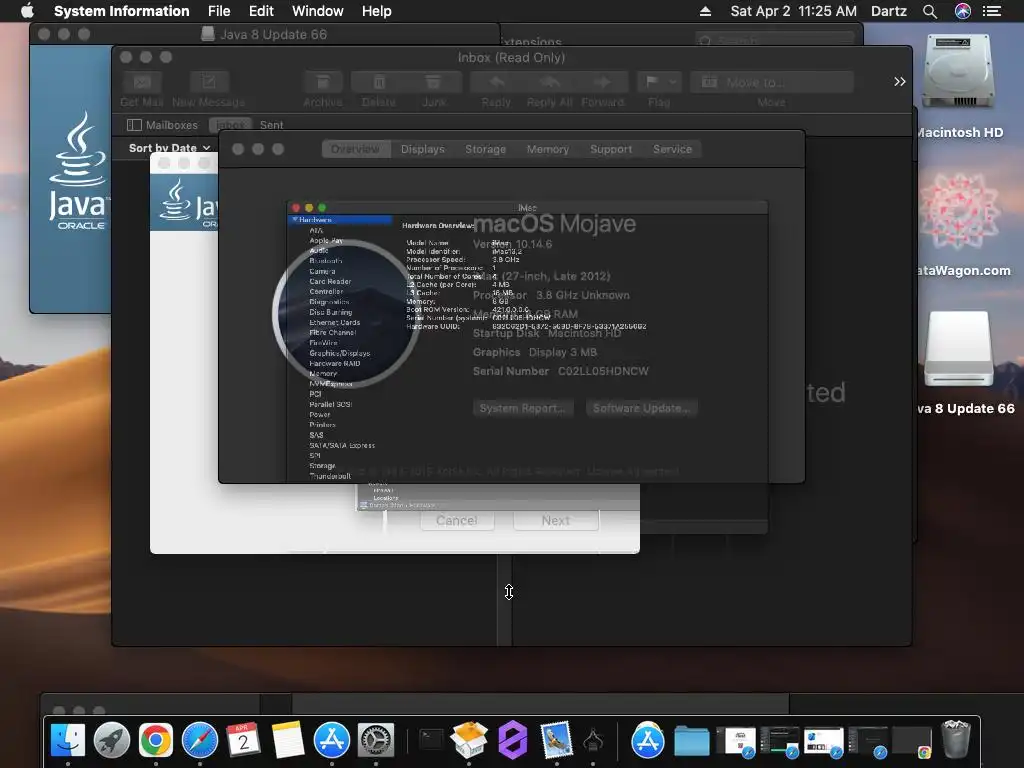Click the purple hexagon Dock icon

click(513, 741)
